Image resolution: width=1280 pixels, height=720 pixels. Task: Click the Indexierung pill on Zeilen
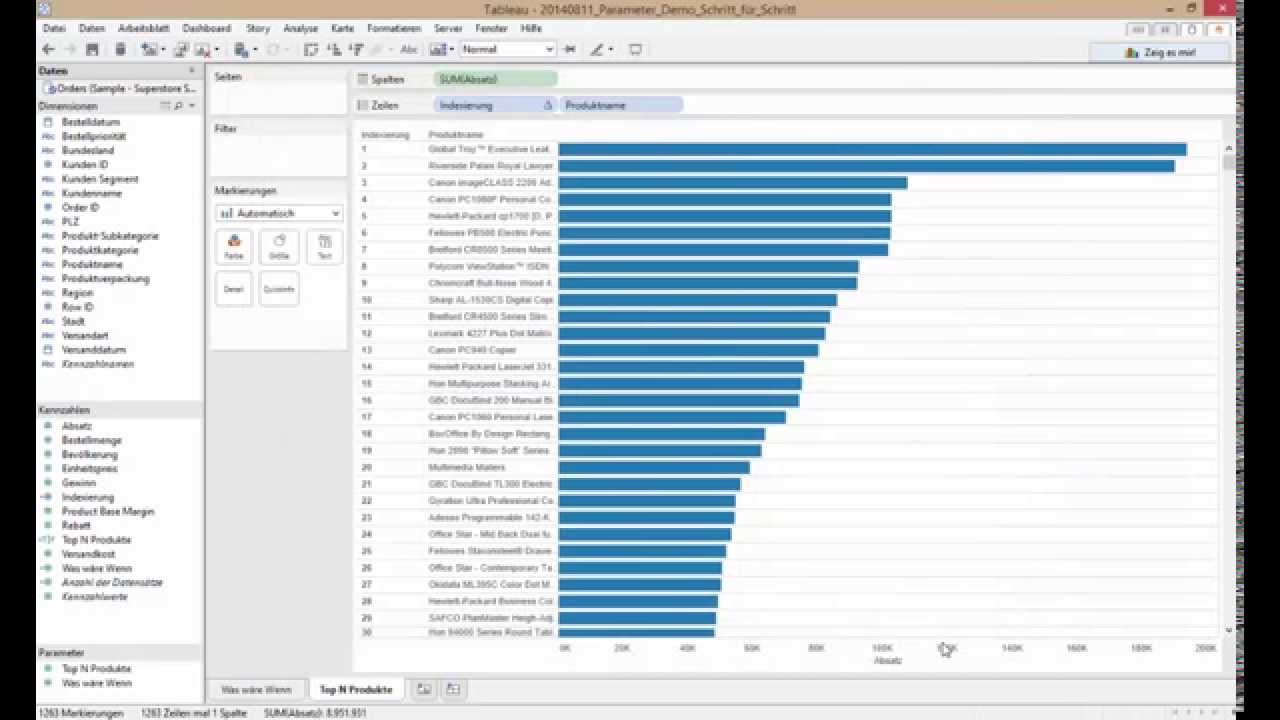point(495,105)
